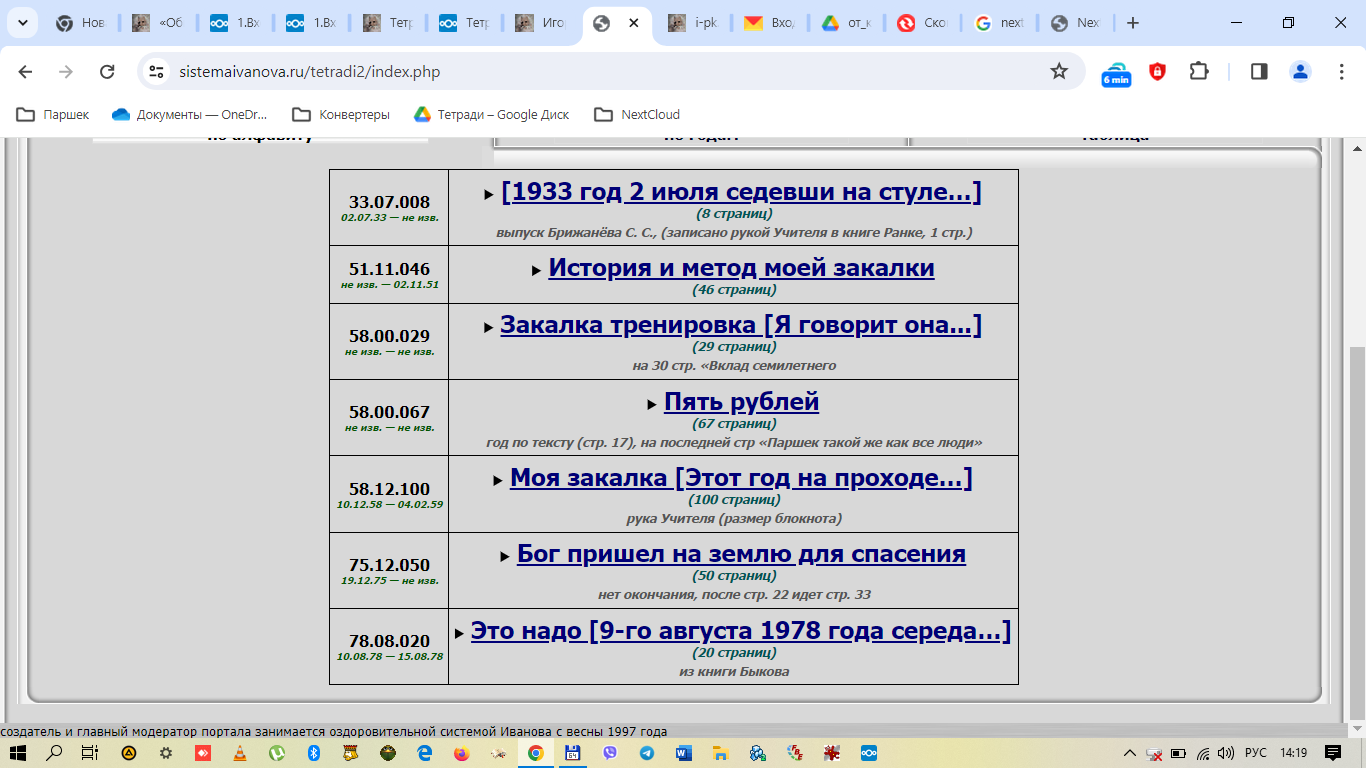
Task: Toggle the browser side panel
Action: point(1259,71)
